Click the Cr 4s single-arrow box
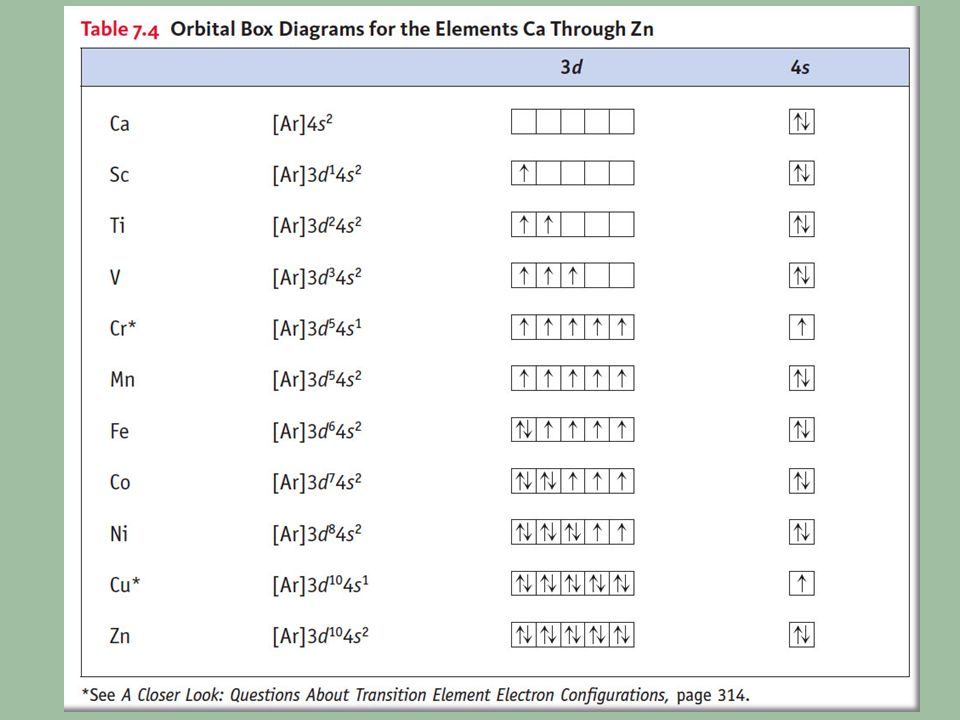Viewport: 960px width, 720px height. click(x=801, y=327)
